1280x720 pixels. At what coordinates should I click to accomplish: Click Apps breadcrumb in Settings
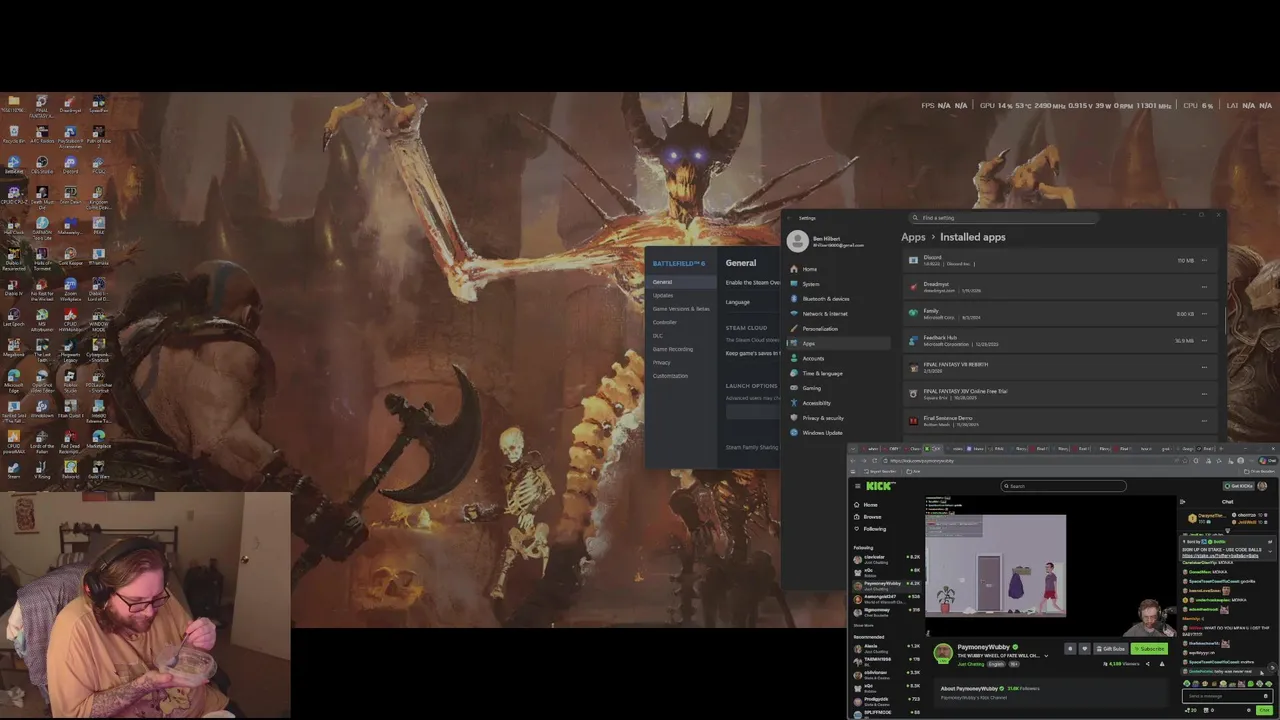click(913, 237)
